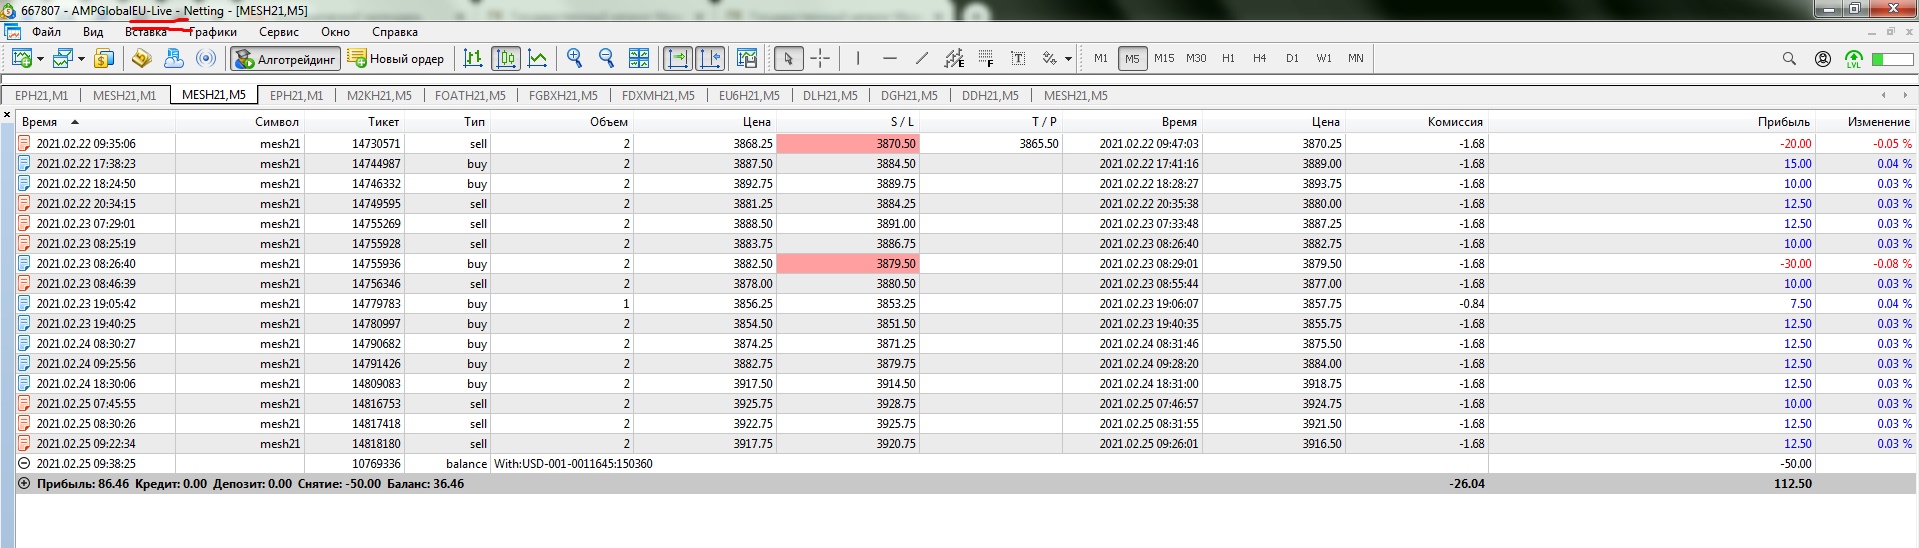
Task: Click the T/P value 3865.50
Action: click(1039, 144)
